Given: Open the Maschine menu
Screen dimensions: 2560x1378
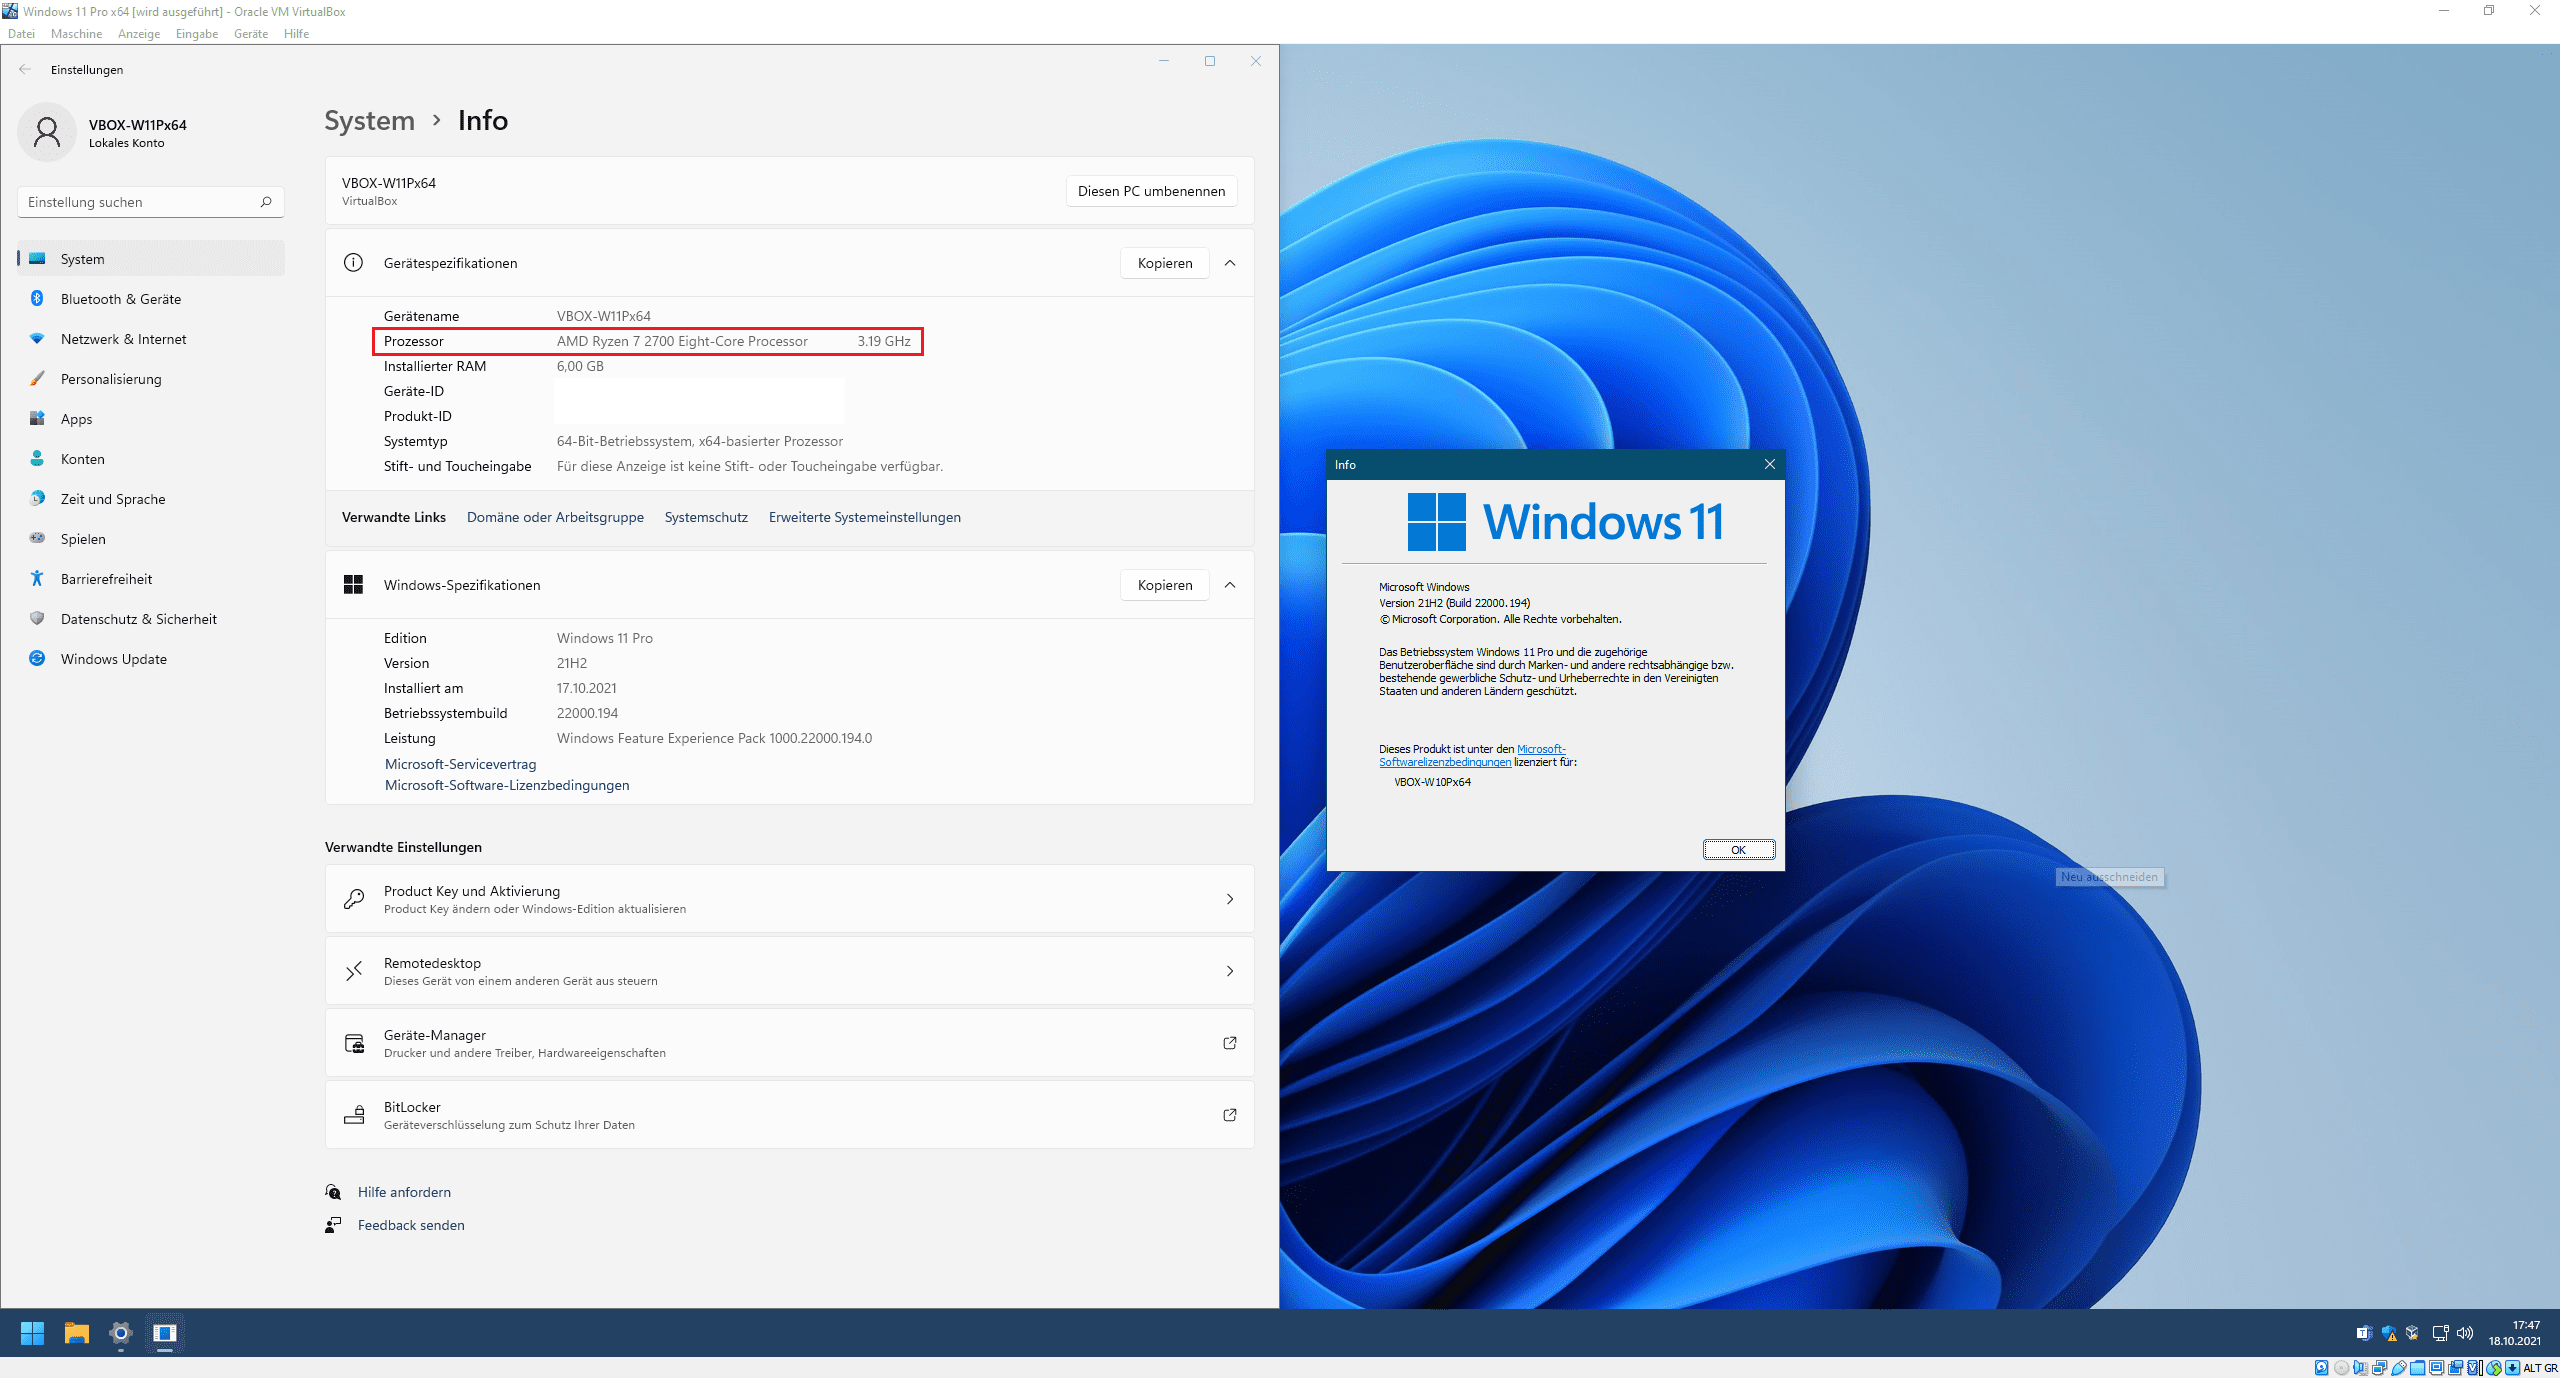Looking at the screenshot, I should tap(76, 34).
